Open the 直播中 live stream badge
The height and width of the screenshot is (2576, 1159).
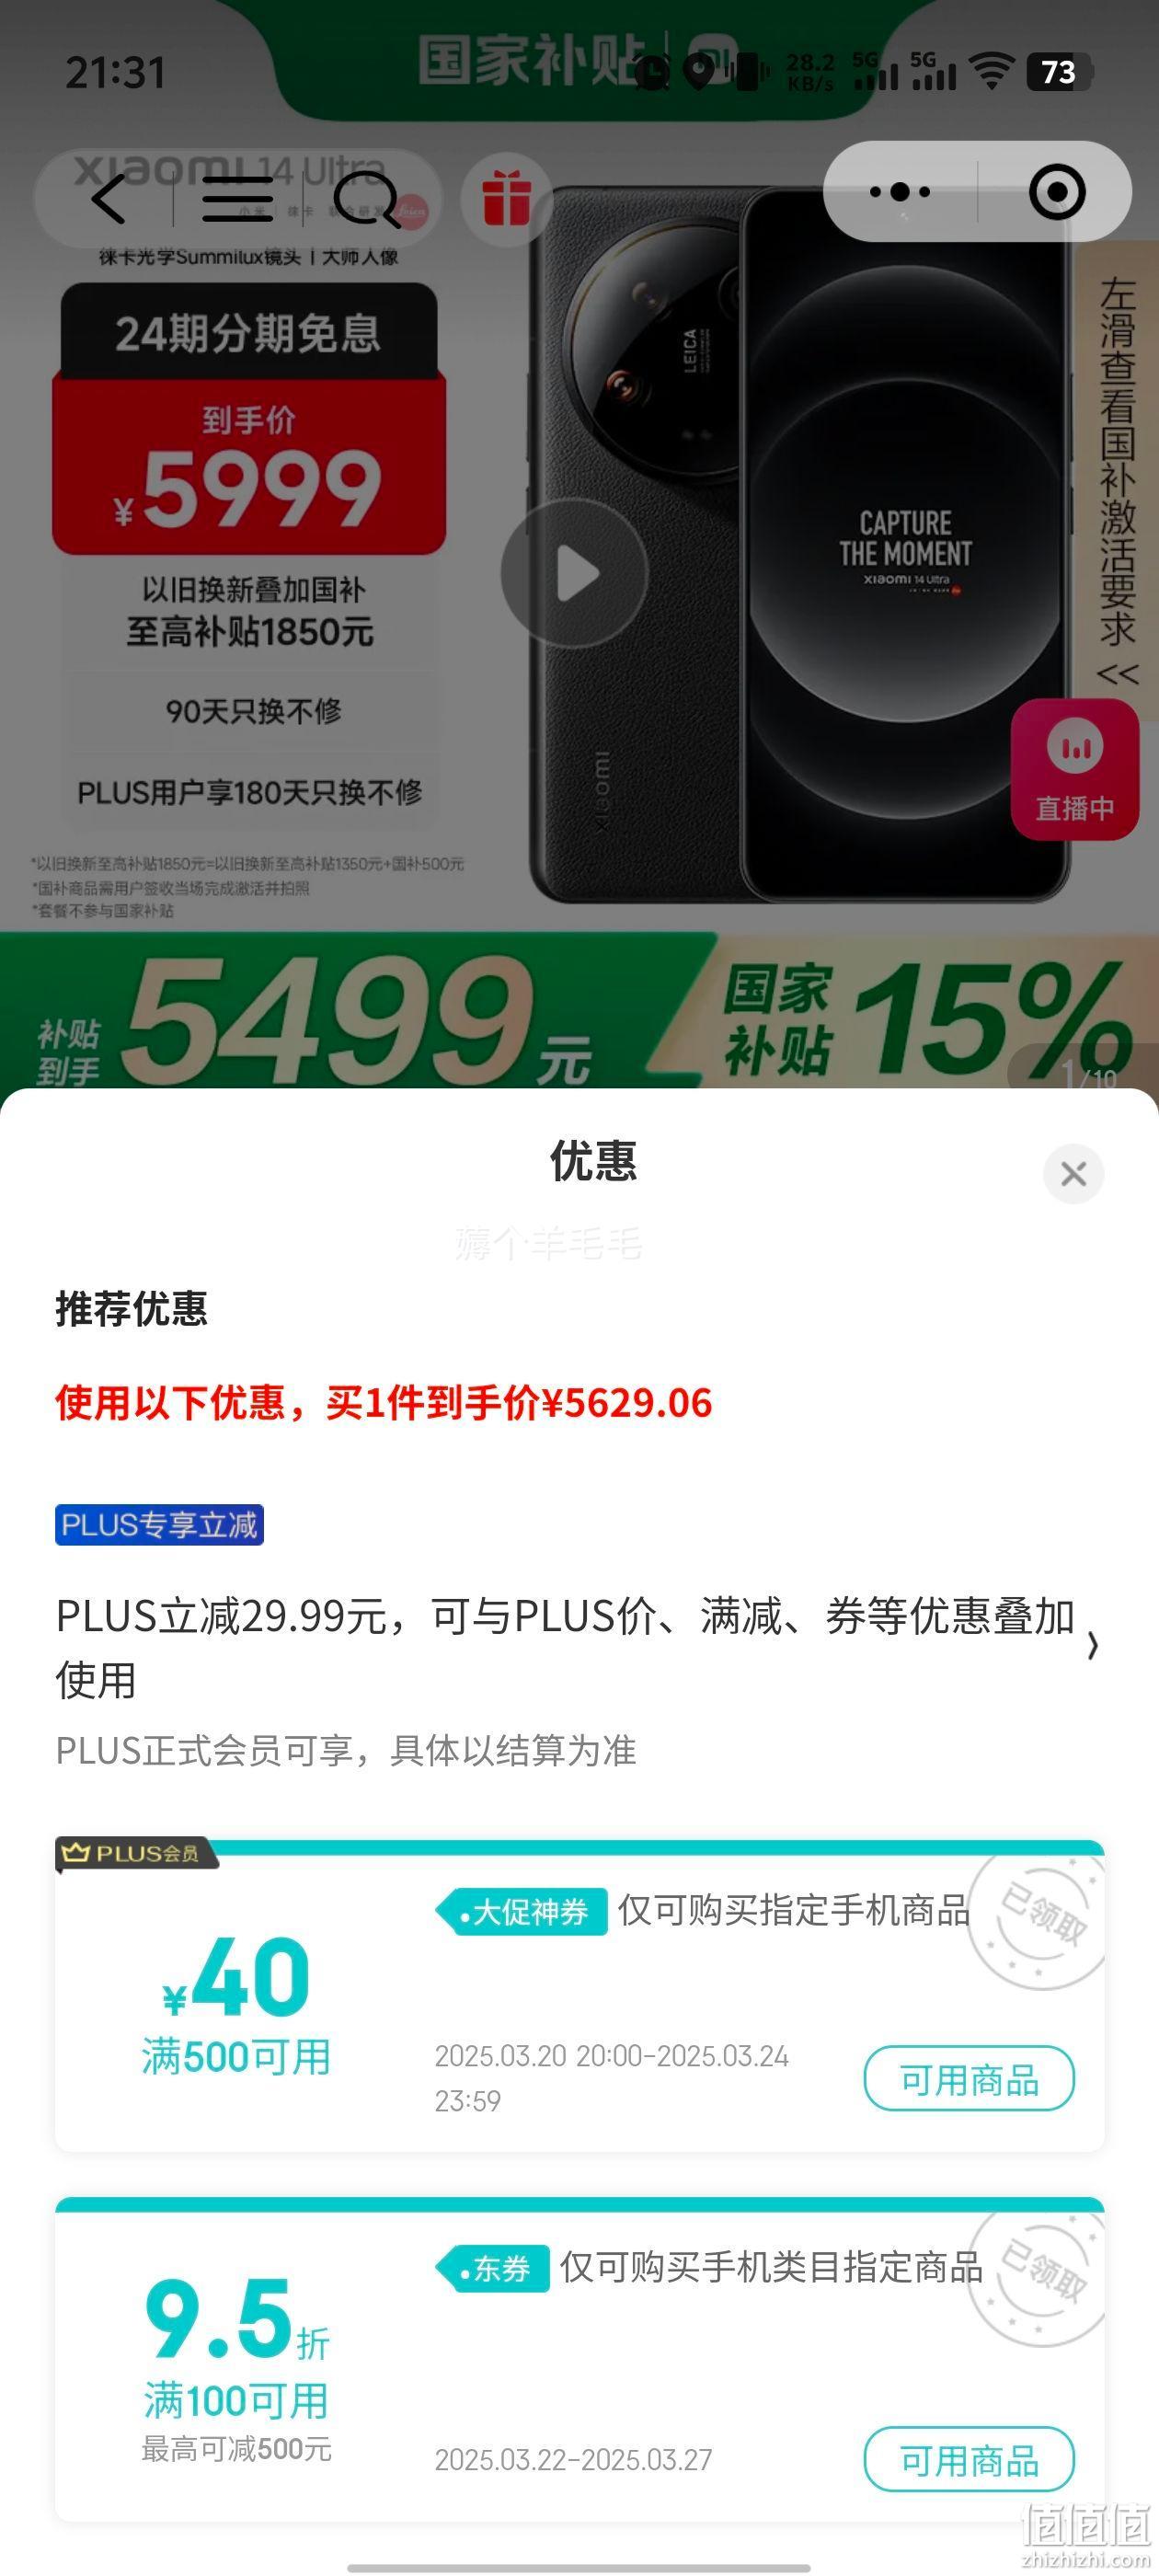[x=1074, y=769]
